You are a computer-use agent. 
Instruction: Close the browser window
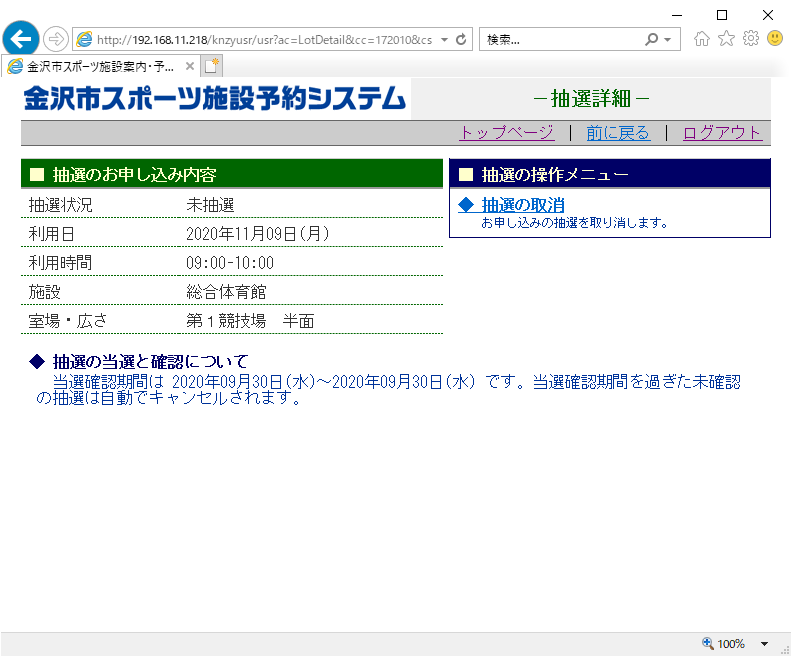768,15
